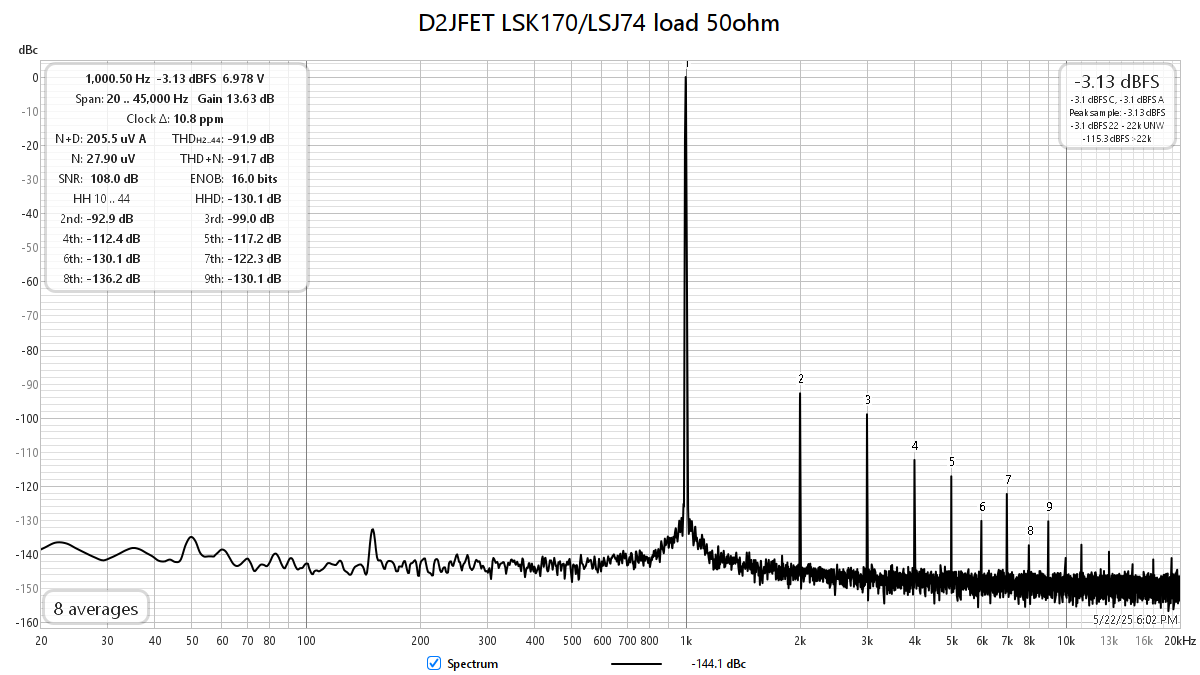Click the Gain 13.63 dB value

[236, 99]
